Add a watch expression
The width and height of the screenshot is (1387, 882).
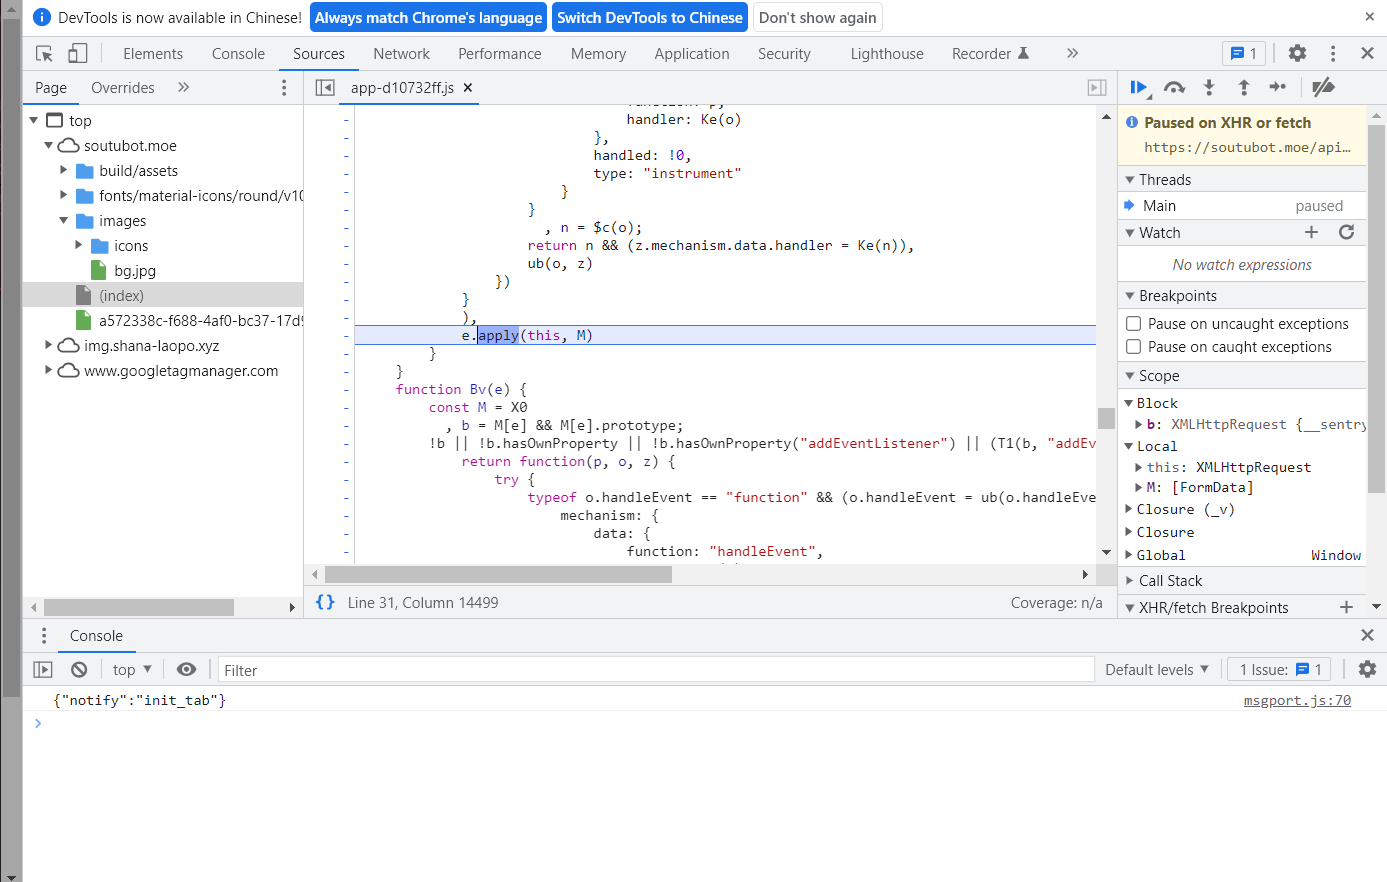1312,232
